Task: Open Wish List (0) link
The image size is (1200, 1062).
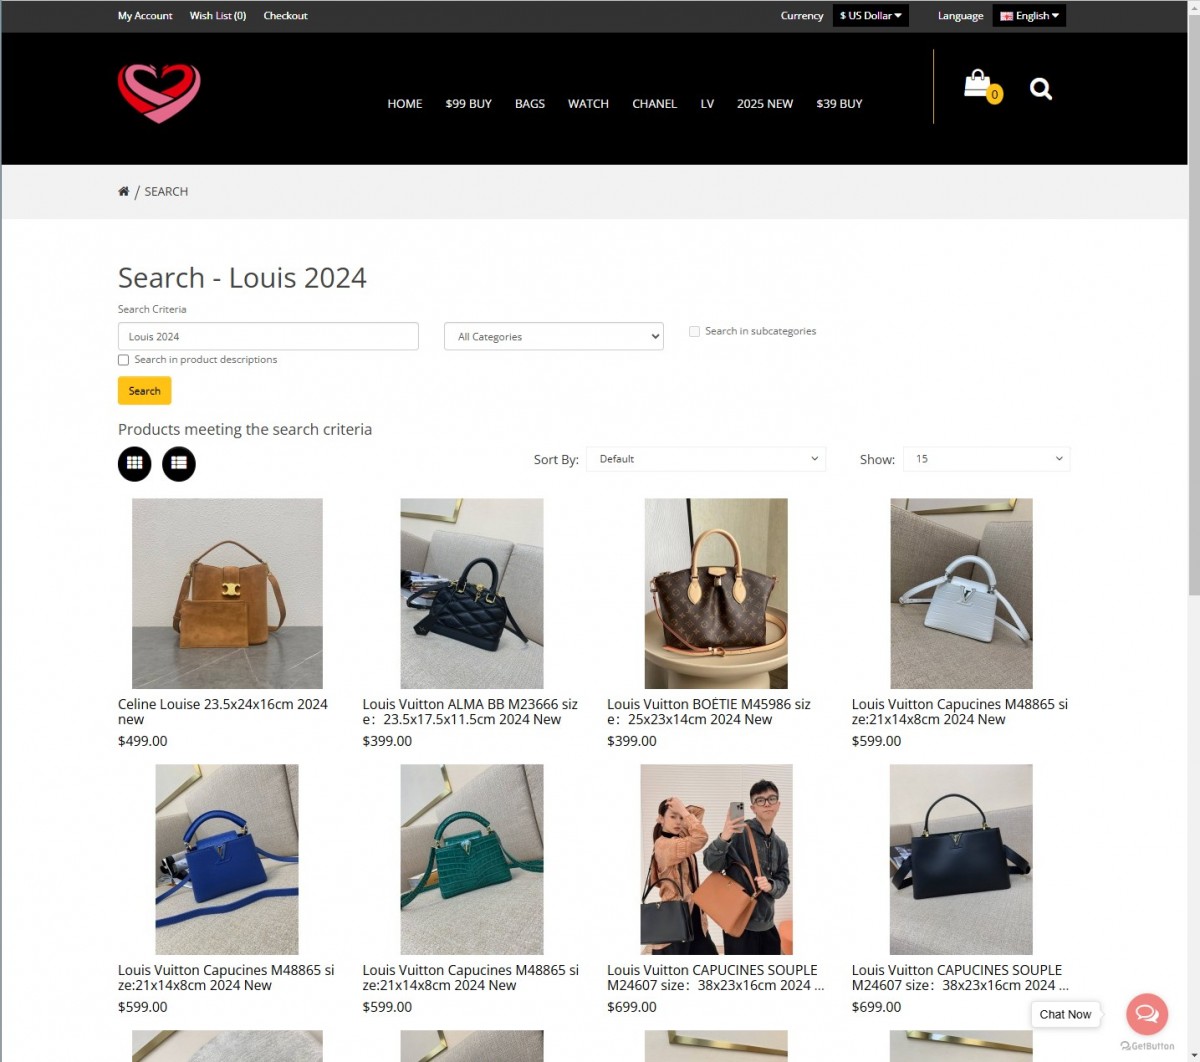Action: tap(218, 16)
